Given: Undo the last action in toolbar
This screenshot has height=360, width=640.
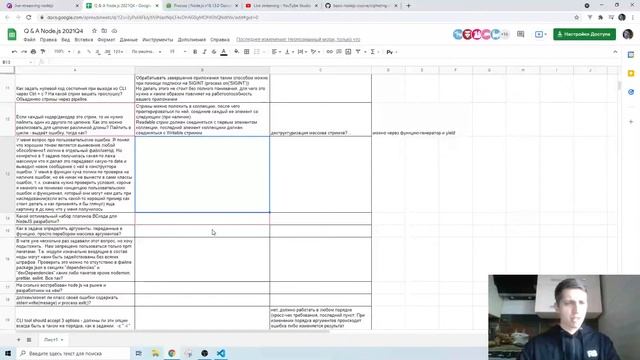Looking at the screenshot, I should coord(14,52).
